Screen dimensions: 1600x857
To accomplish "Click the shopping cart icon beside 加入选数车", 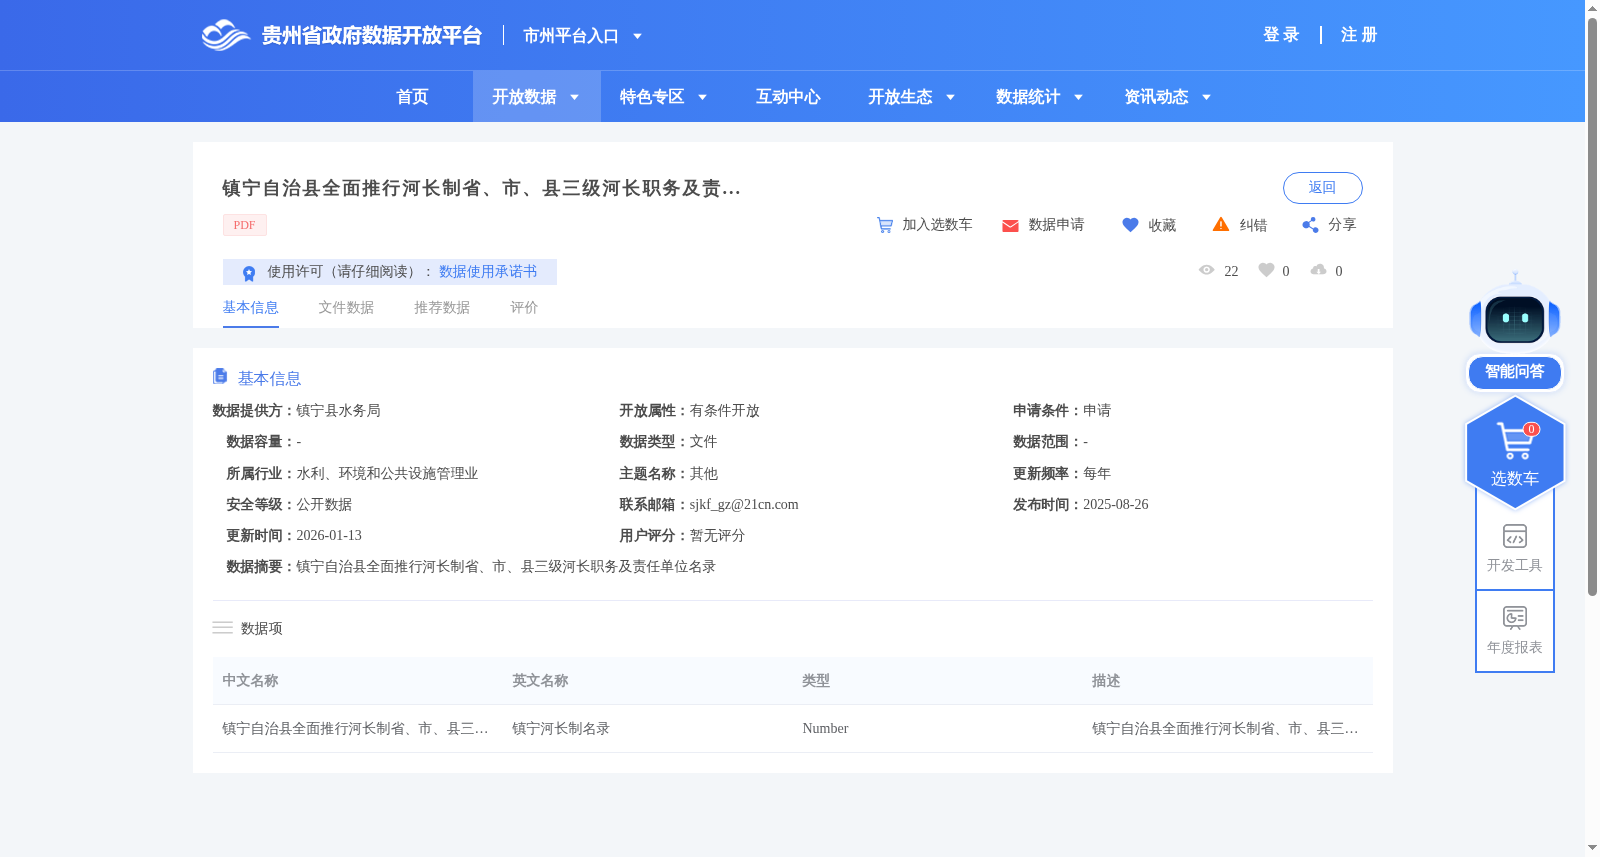I will (x=885, y=225).
